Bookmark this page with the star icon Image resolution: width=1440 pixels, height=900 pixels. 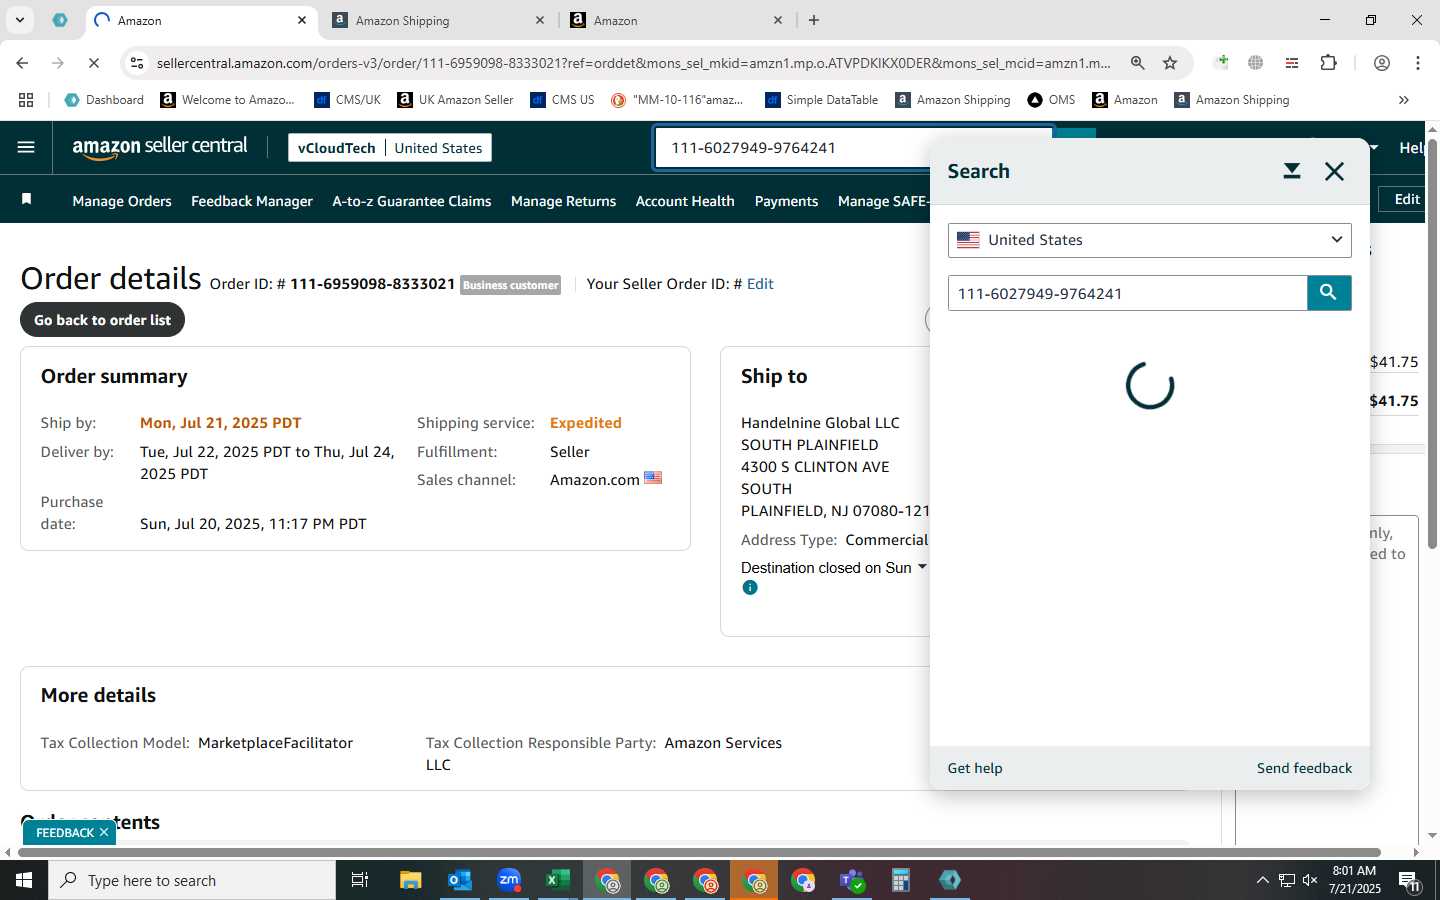point(1170,62)
